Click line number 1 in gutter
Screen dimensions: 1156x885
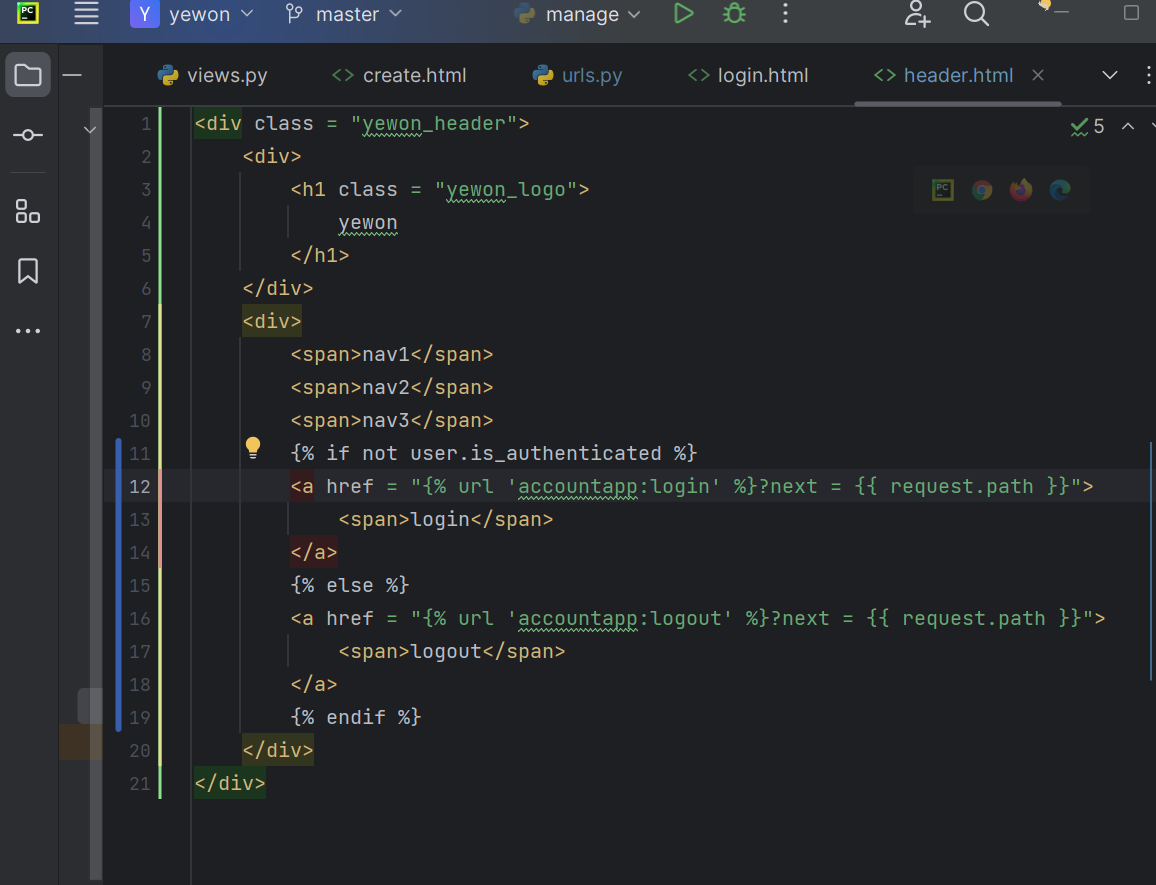click(146, 124)
